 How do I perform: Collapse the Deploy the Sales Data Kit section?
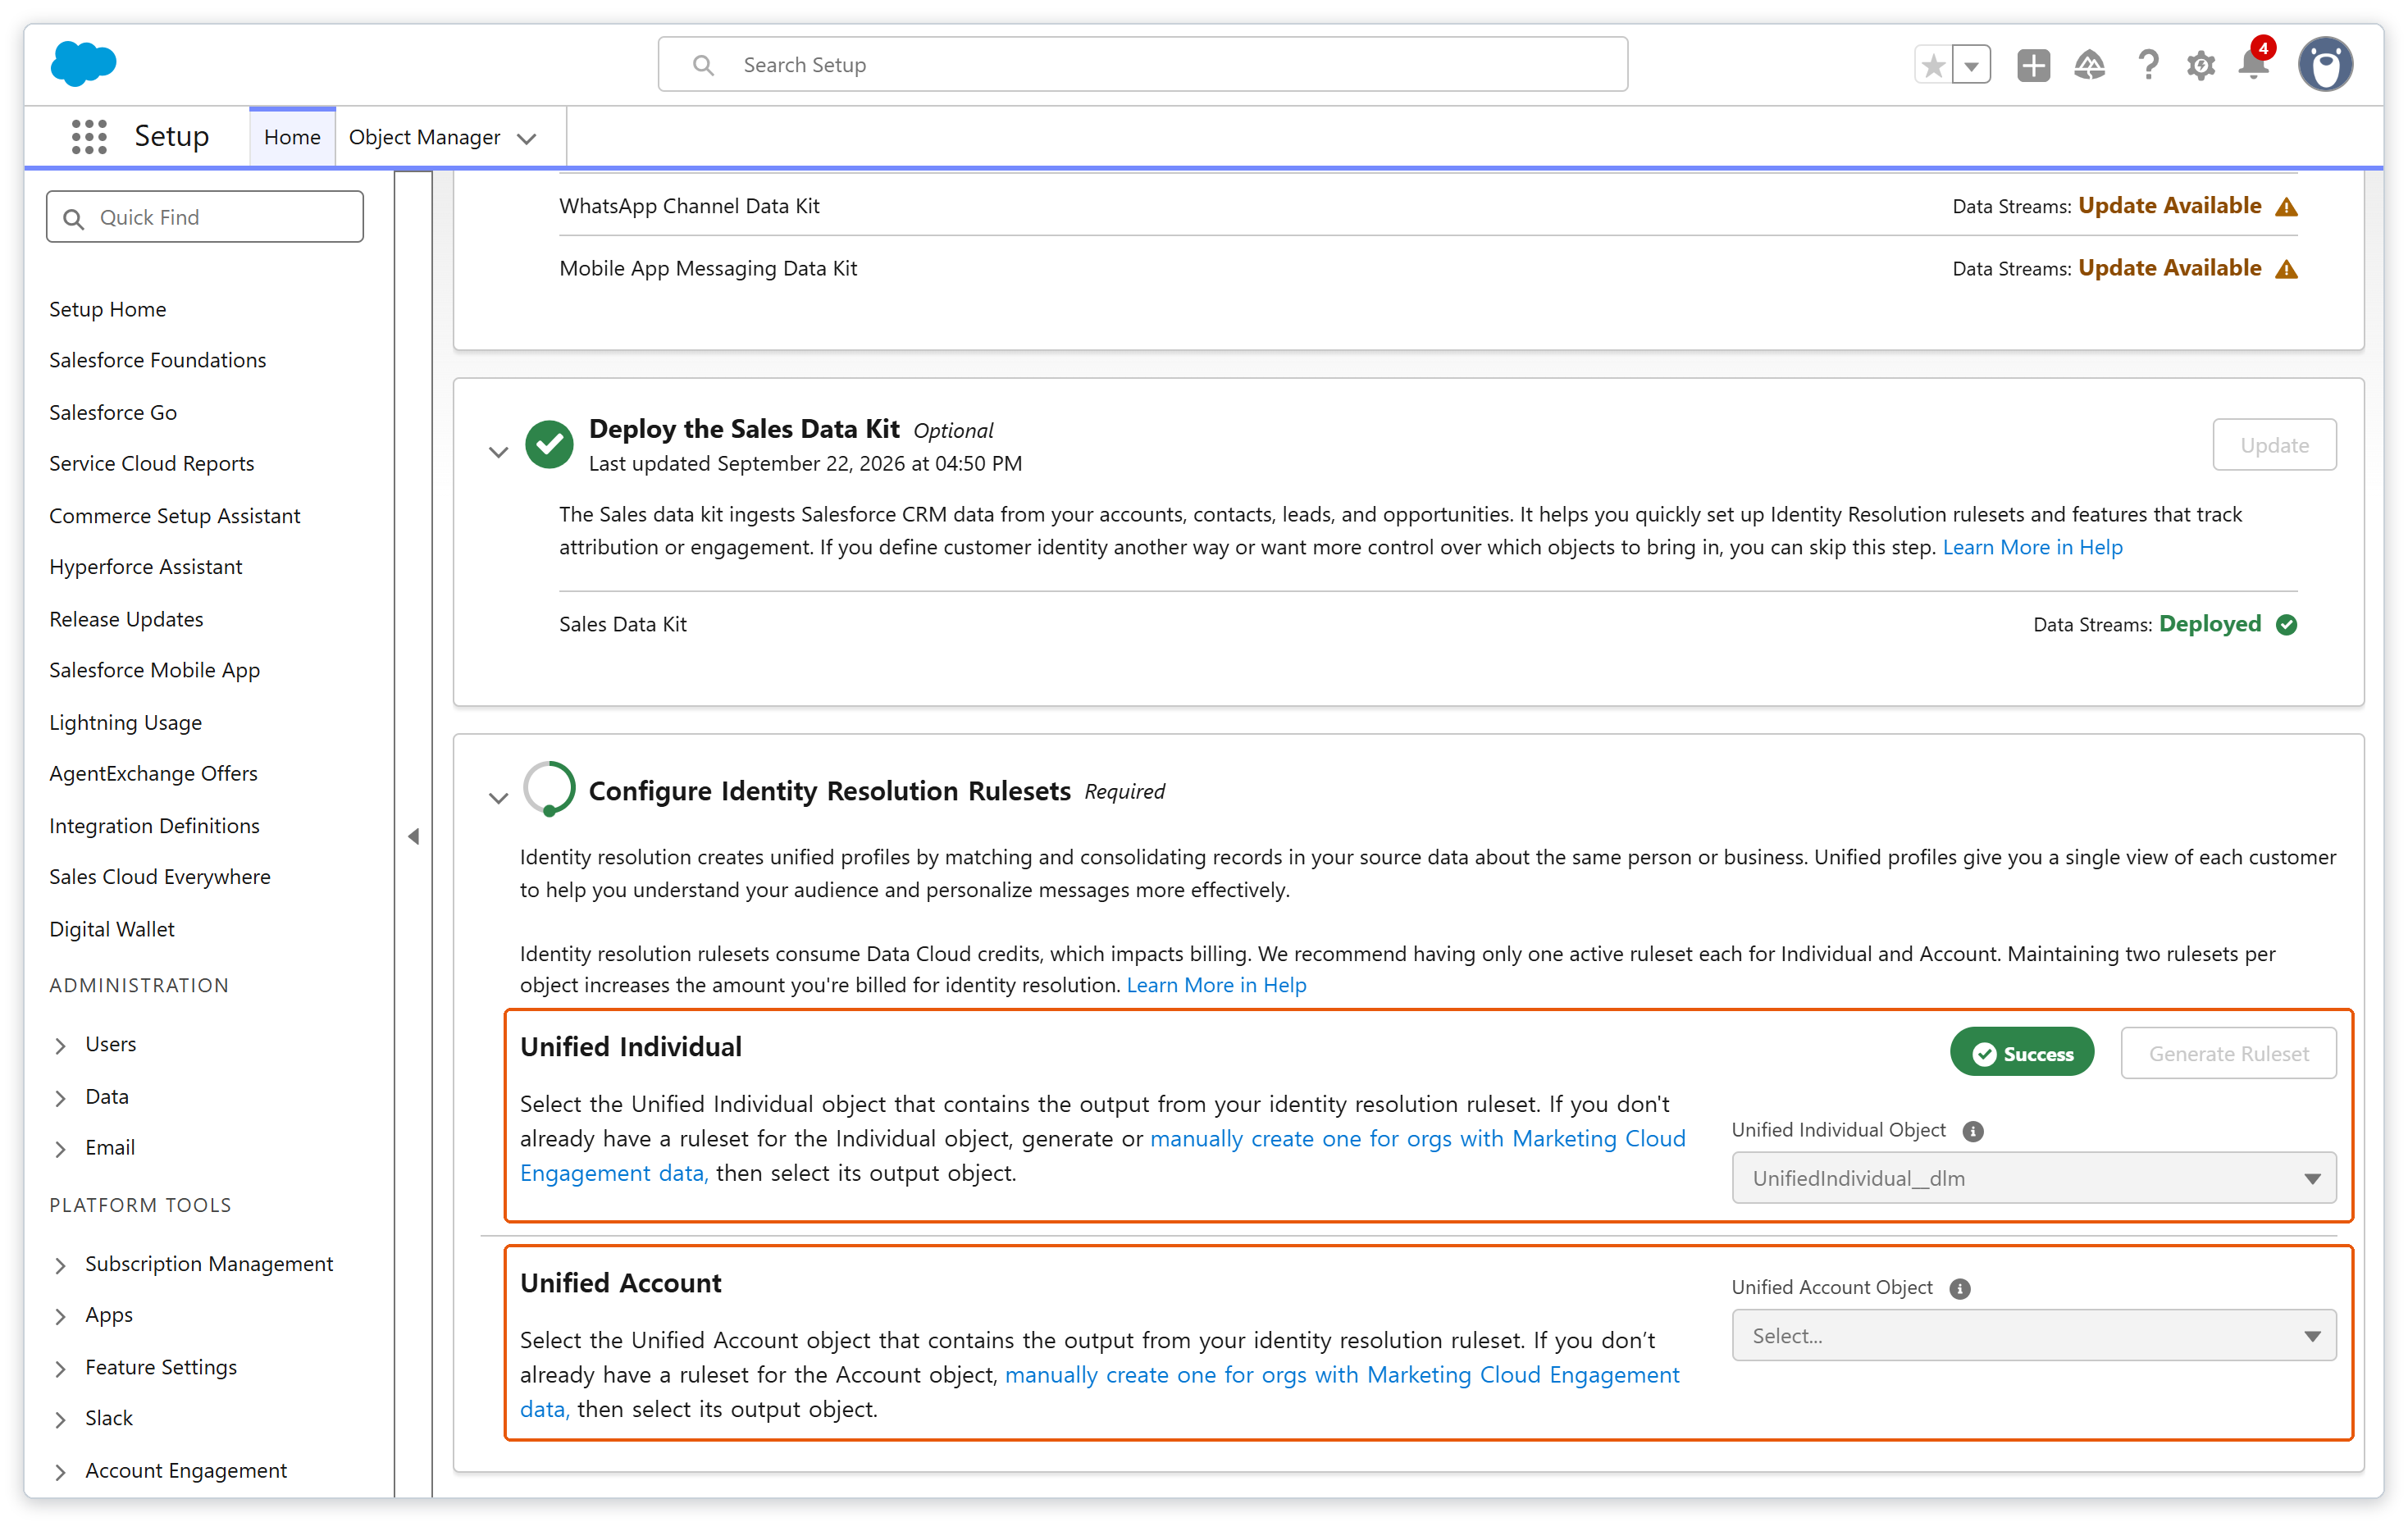click(498, 452)
